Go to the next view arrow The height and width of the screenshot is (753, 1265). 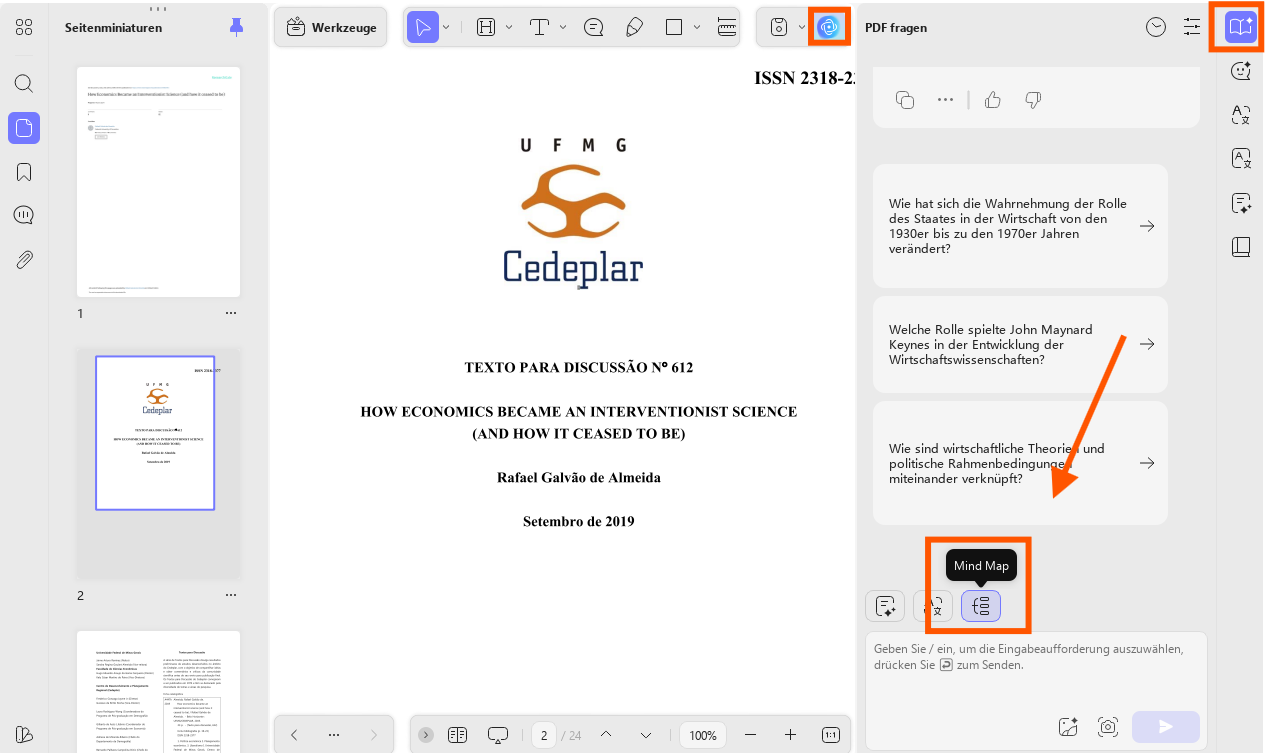(374, 735)
